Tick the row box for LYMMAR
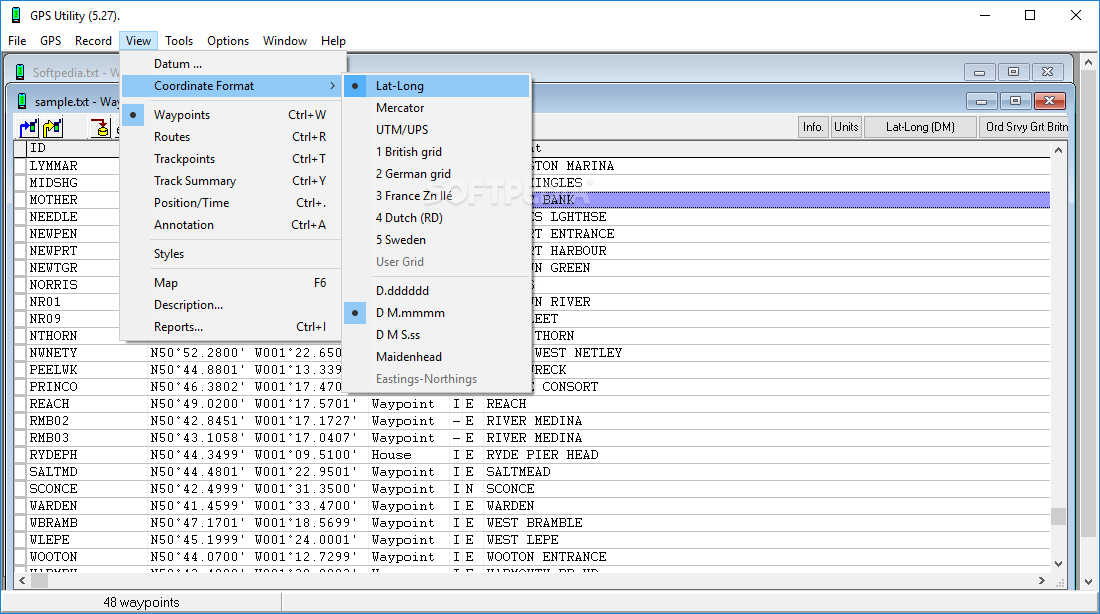Viewport: 1100px width, 614px height. [x=20, y=166]
